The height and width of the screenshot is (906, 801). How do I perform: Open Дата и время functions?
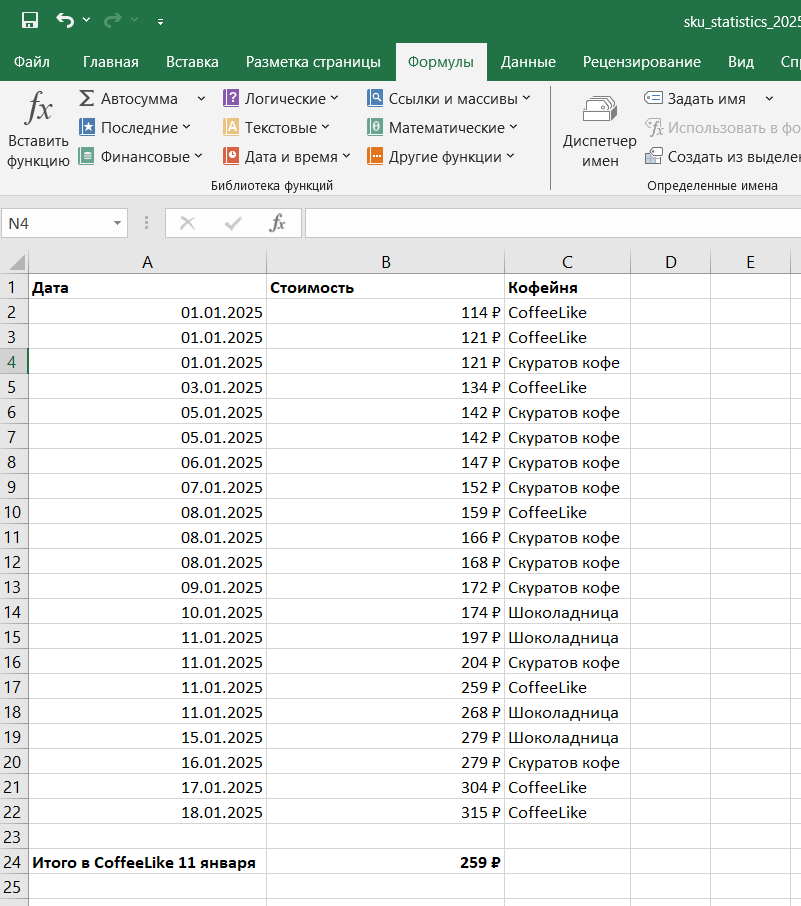pos(286,156)
